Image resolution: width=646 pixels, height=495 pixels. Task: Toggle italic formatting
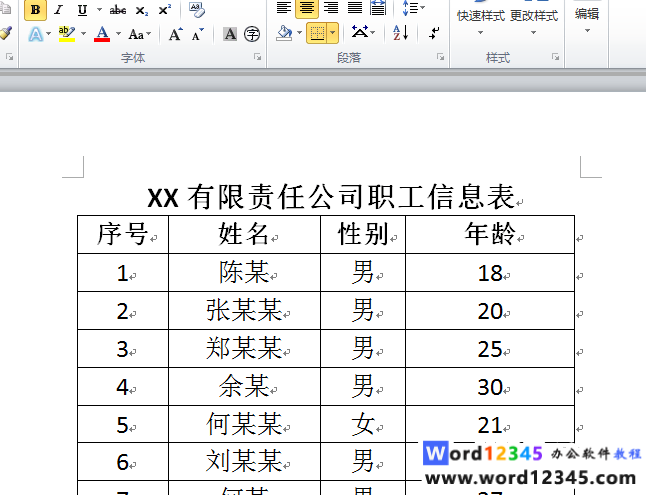pyautogui.click(x=59, y=9)
